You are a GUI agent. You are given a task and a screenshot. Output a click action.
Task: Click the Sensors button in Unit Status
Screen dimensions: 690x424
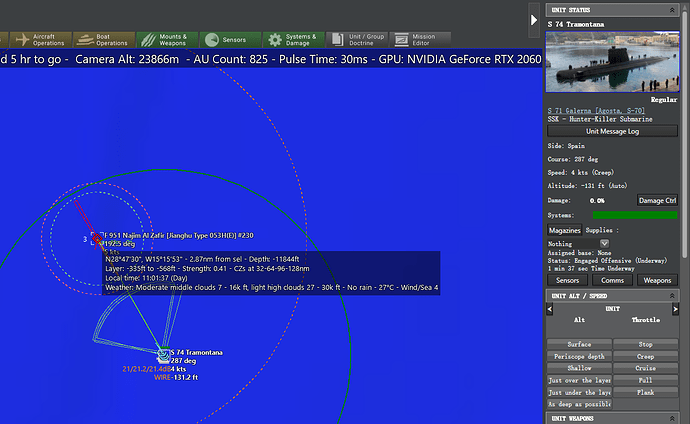pyautogui.click(x=567, y=280)
